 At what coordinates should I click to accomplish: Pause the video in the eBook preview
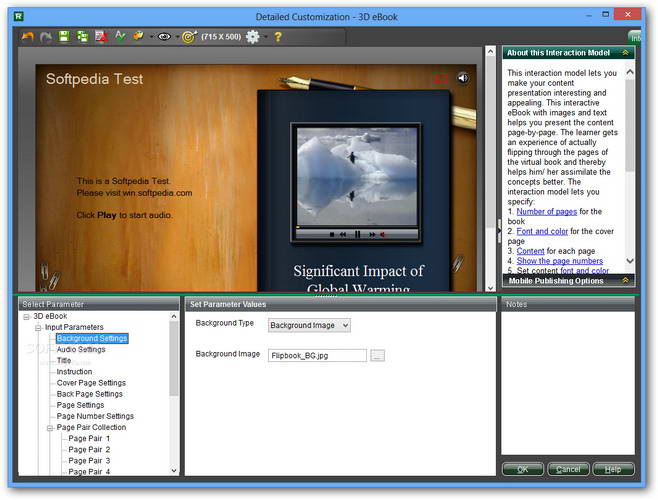[x=357, y=234]
